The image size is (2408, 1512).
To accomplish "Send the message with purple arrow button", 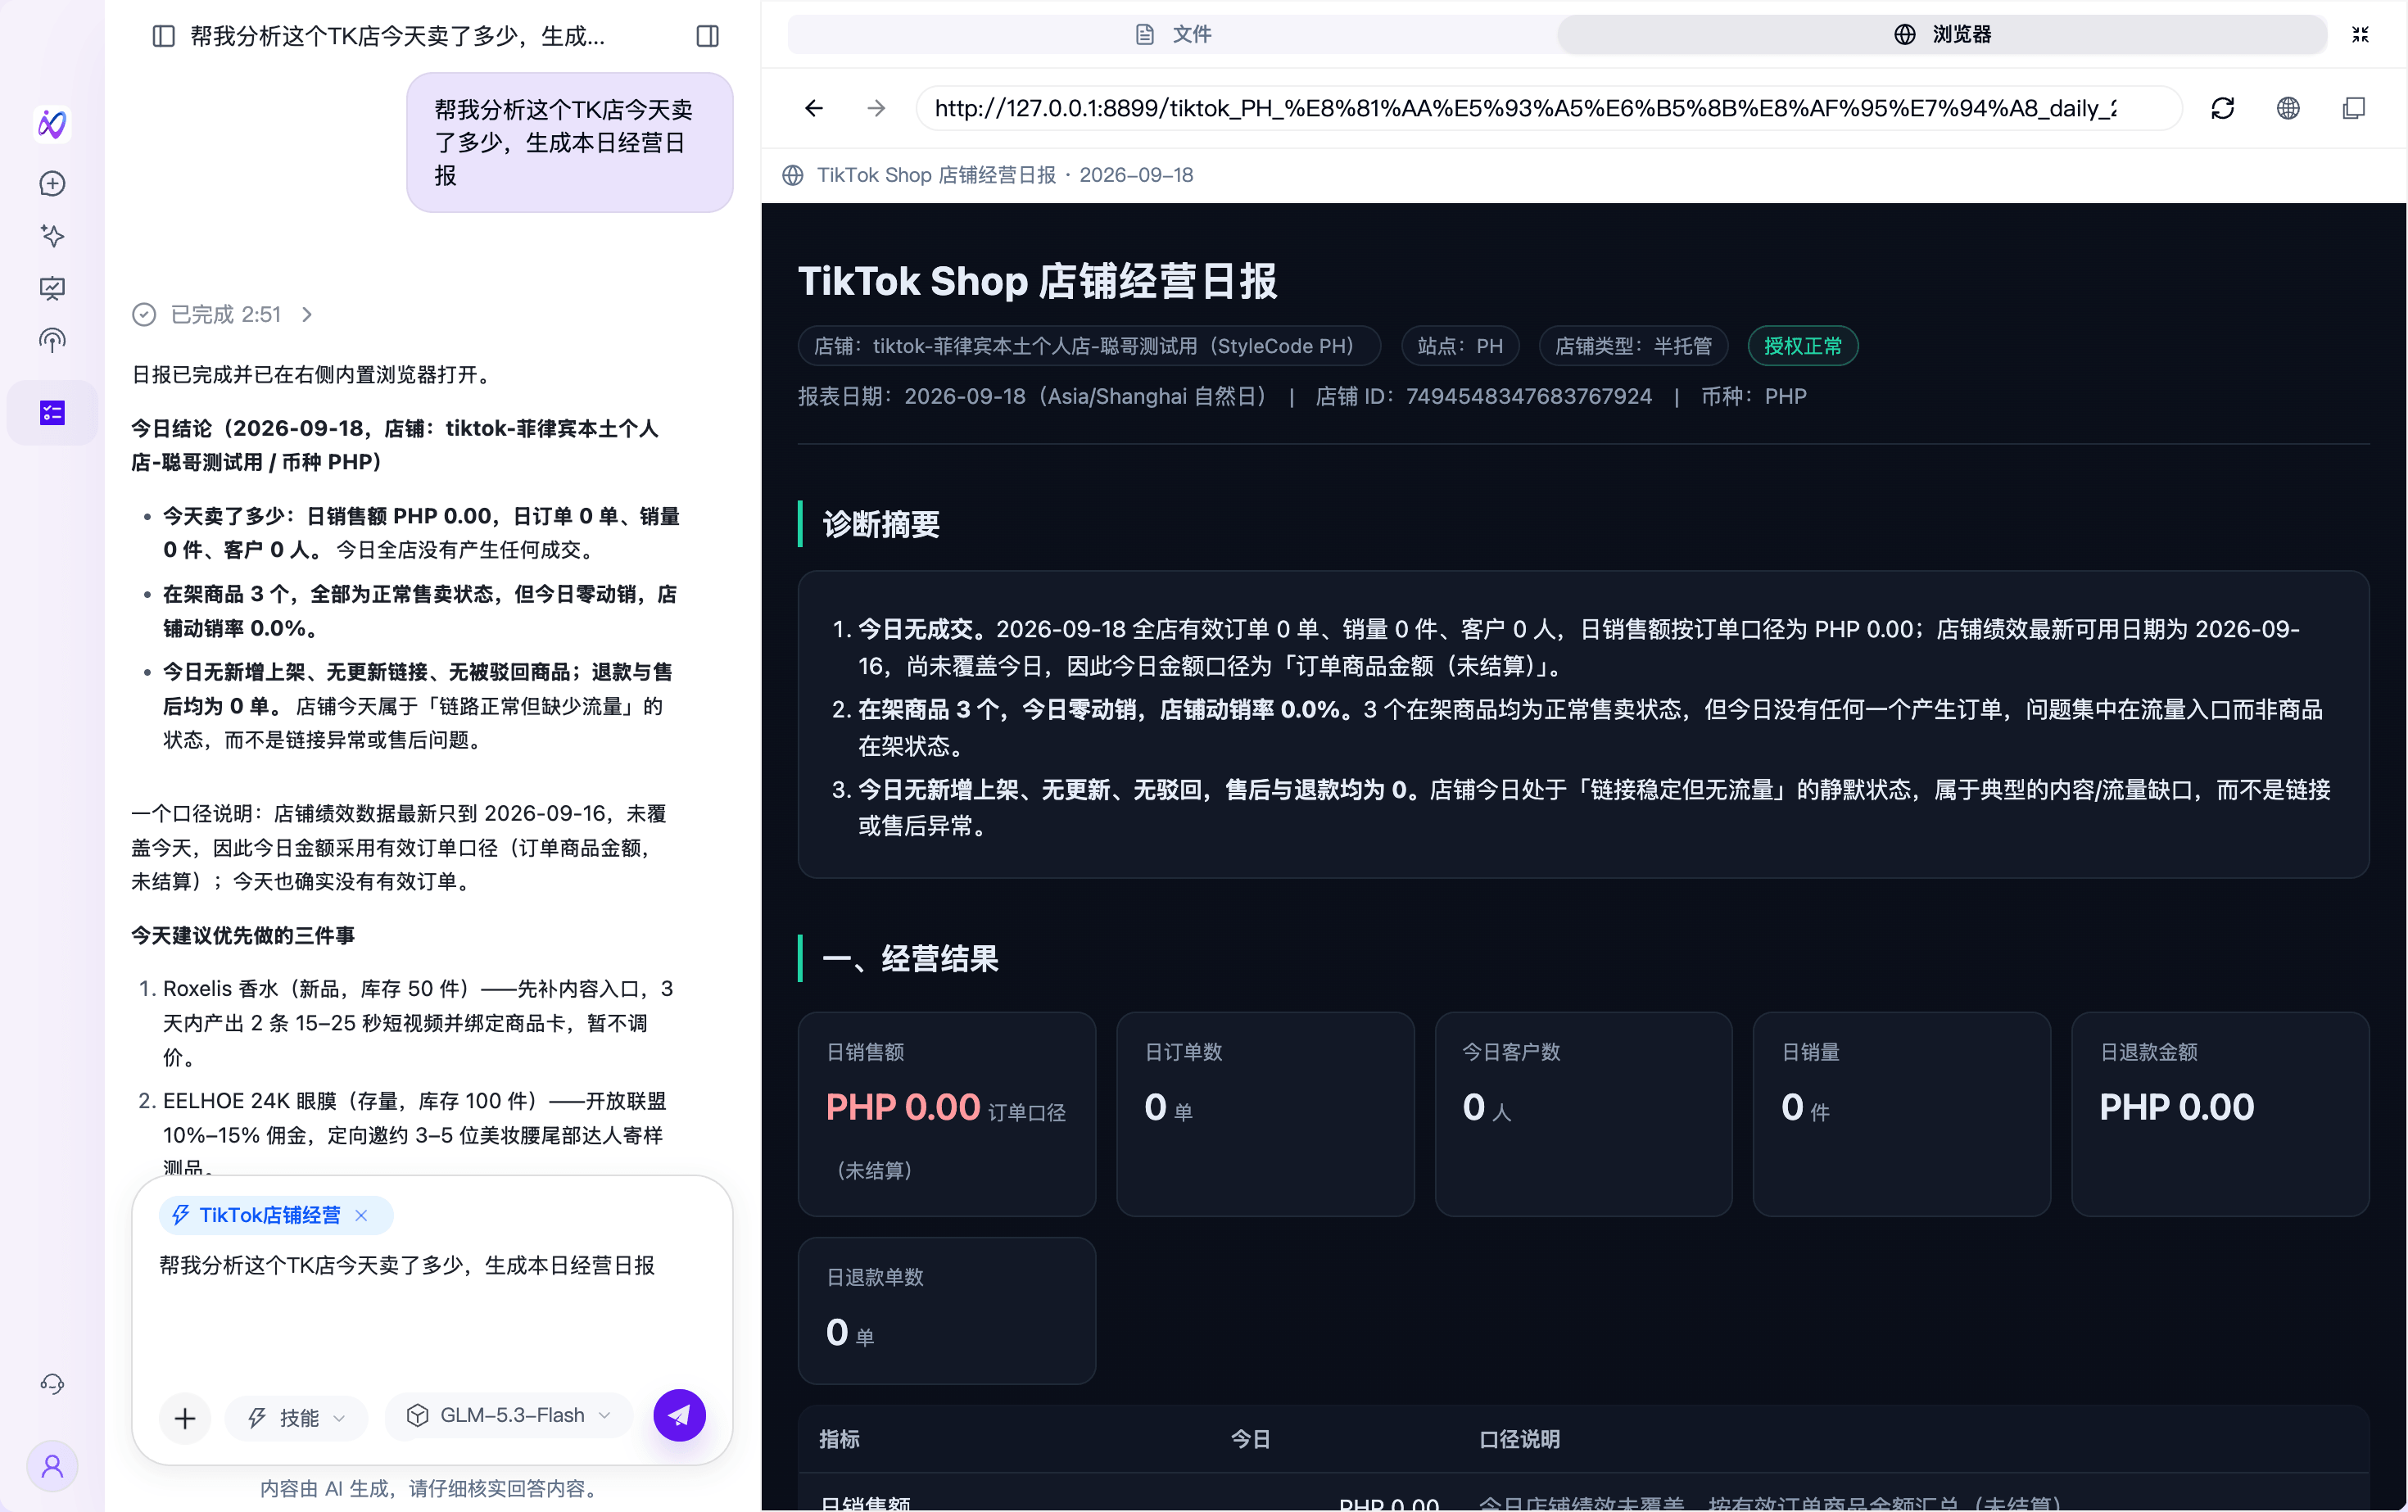I will (x=680, y=1415).
